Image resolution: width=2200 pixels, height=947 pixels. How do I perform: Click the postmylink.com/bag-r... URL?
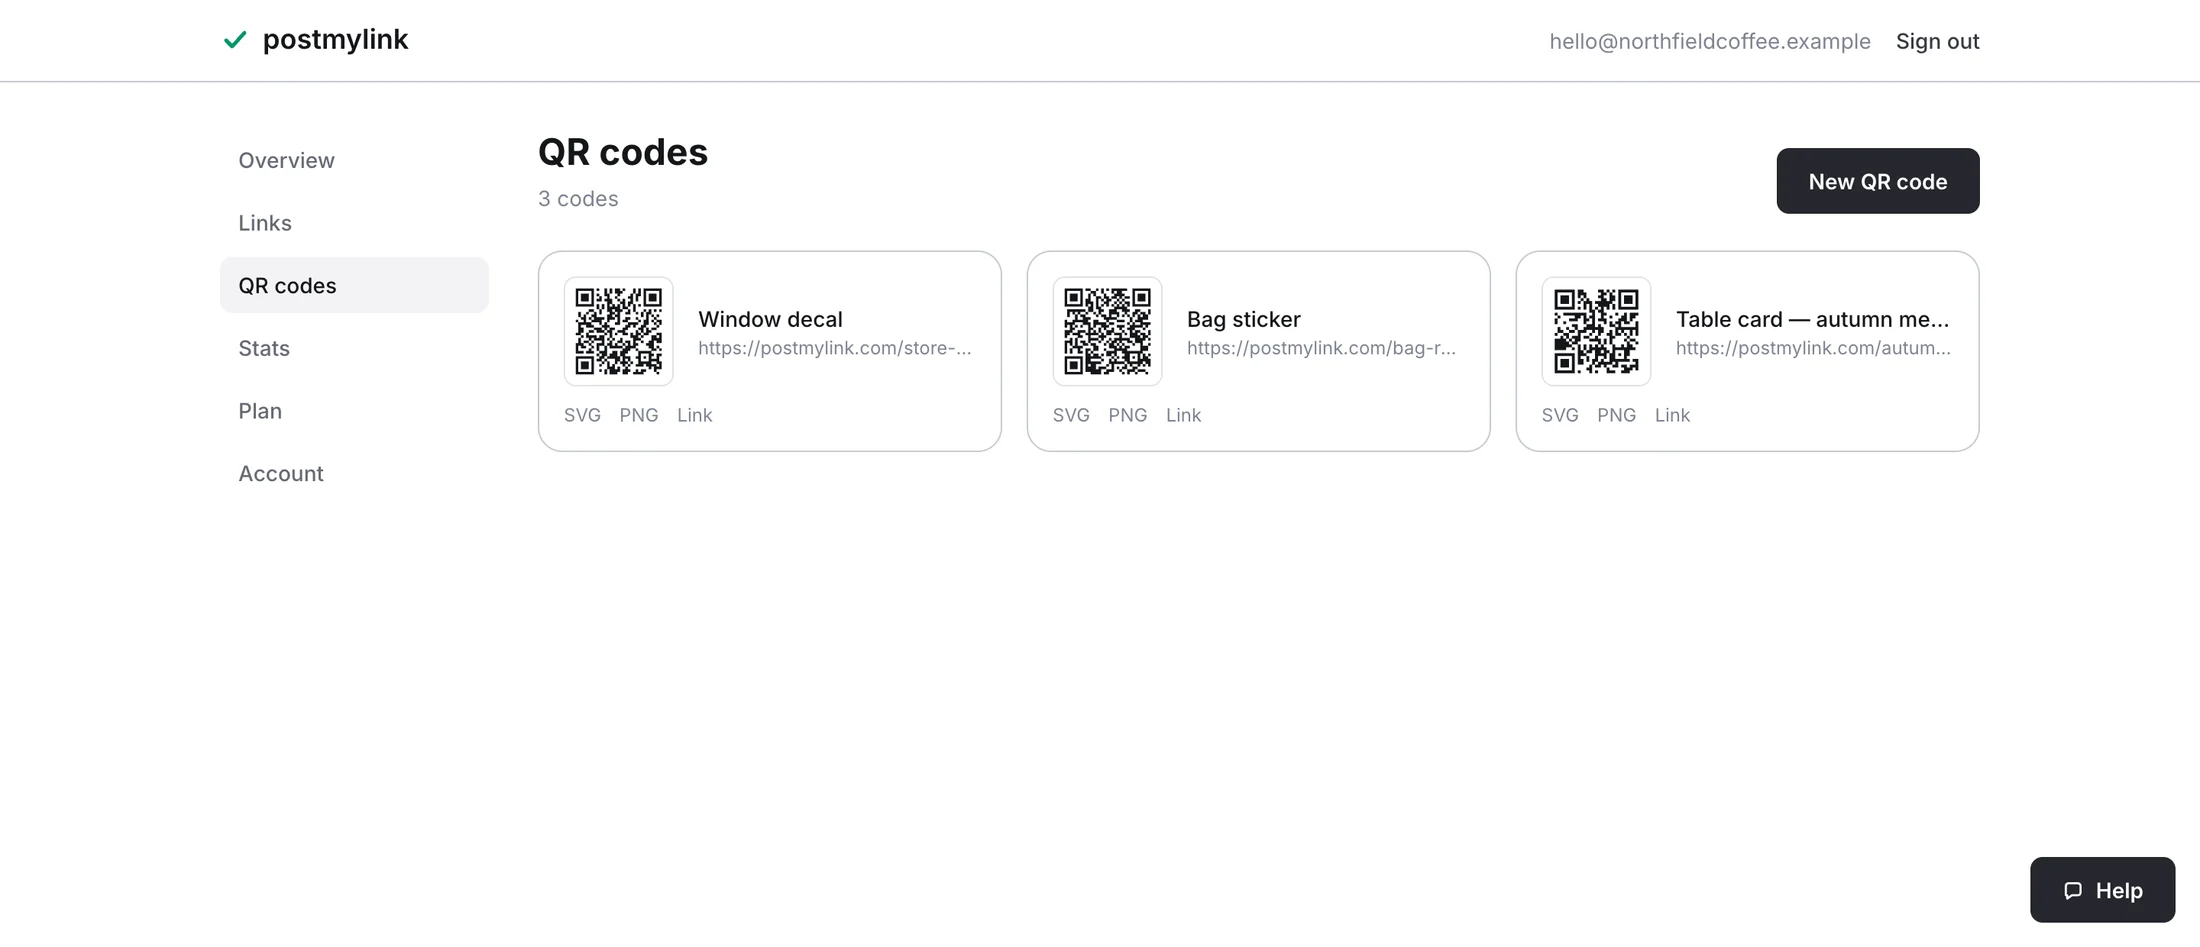[1322, 348]
